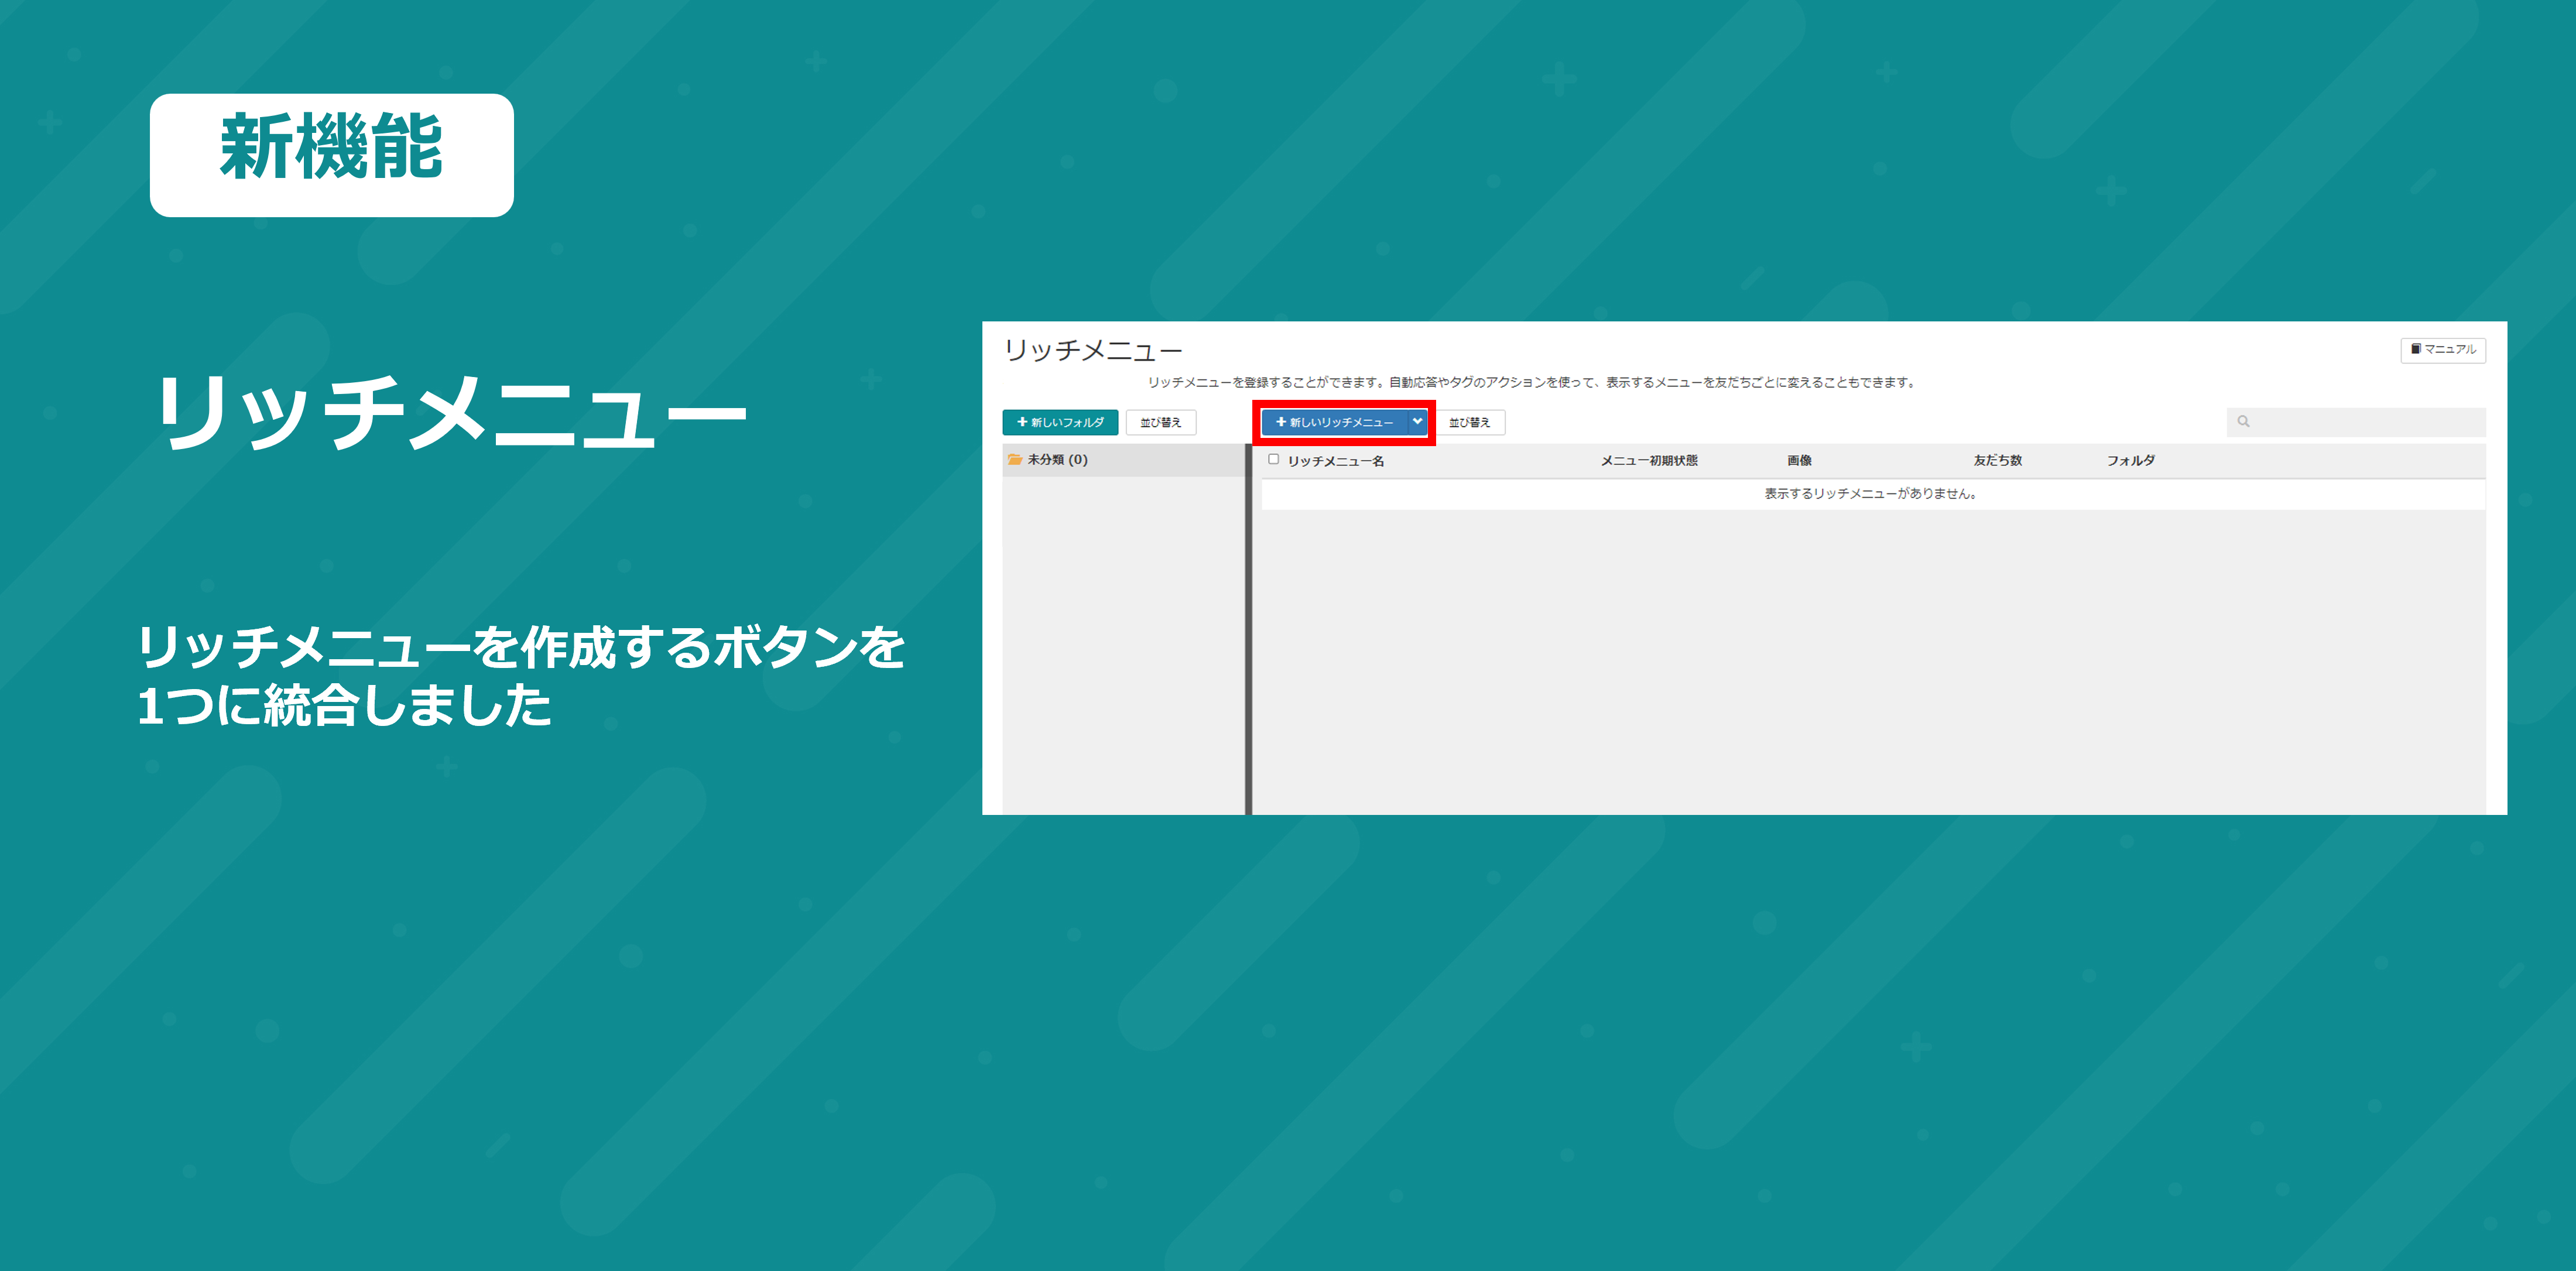Click 並び替え beside 新しいリッチメニュー
Viewport: 2576px width, 1271px height.
coord(1469,422)
